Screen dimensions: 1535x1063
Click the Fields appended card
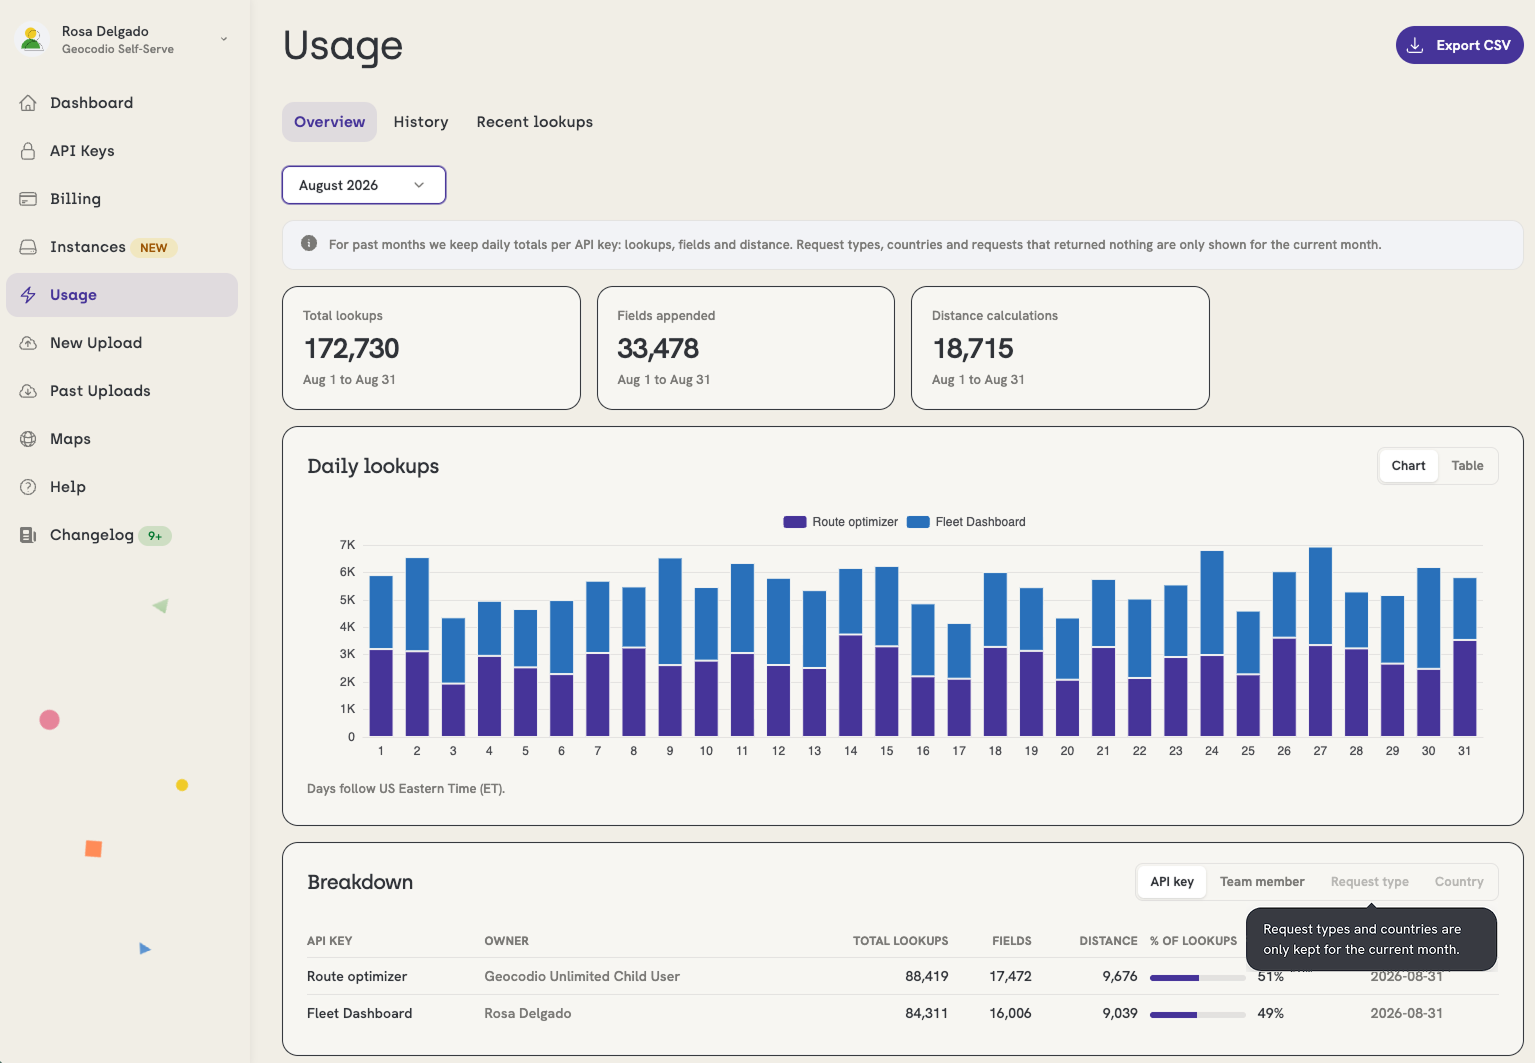tap(746, 348)
